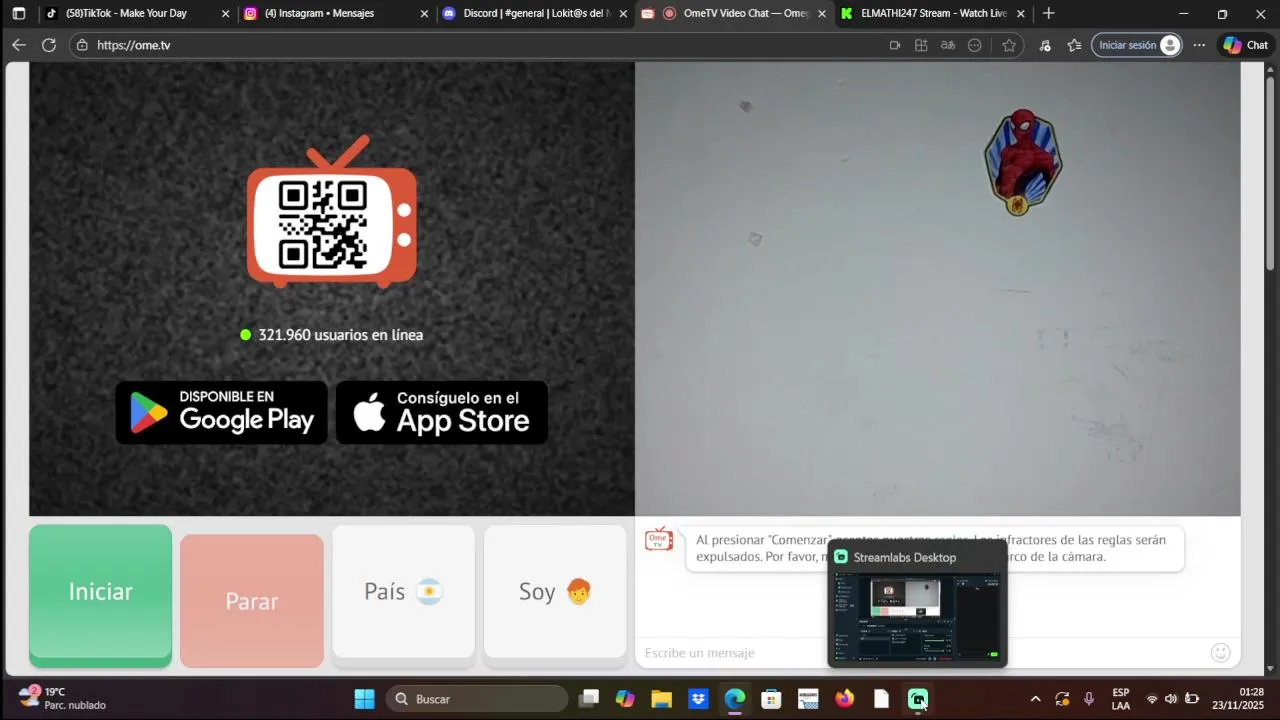Click the taskbar Buscar search box

pyautogui.click(x=476, y=699)
